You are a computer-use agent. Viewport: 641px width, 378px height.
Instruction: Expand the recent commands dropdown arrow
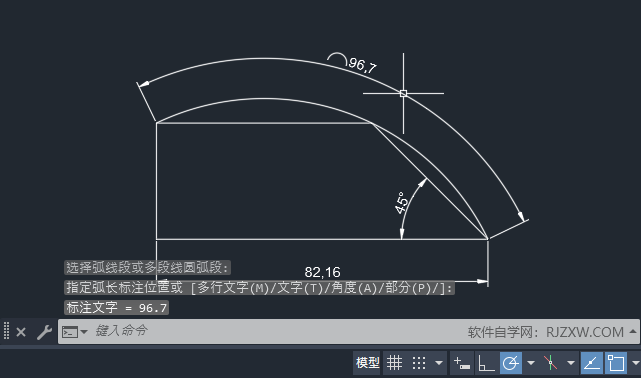coord(84,332)
